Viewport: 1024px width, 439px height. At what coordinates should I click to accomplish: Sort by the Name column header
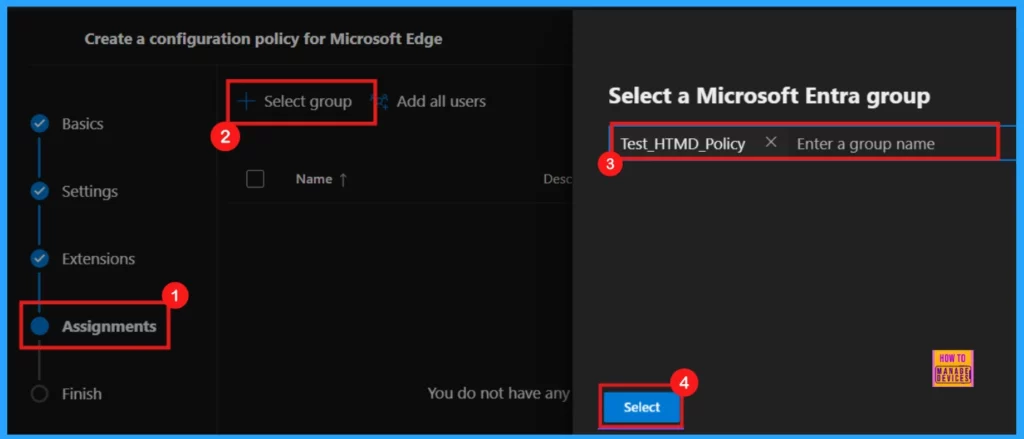coord(321,179)
